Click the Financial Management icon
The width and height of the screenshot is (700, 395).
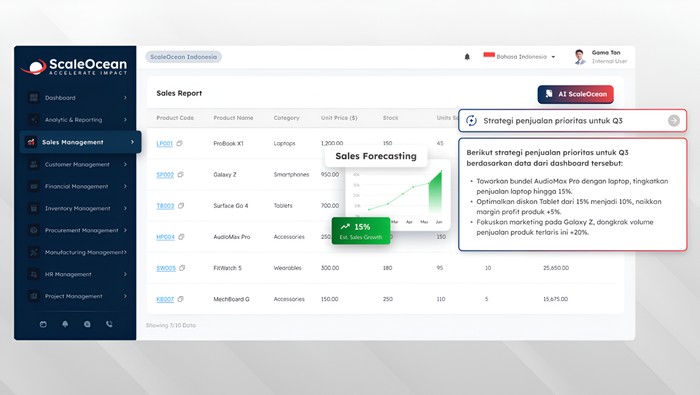33,186
